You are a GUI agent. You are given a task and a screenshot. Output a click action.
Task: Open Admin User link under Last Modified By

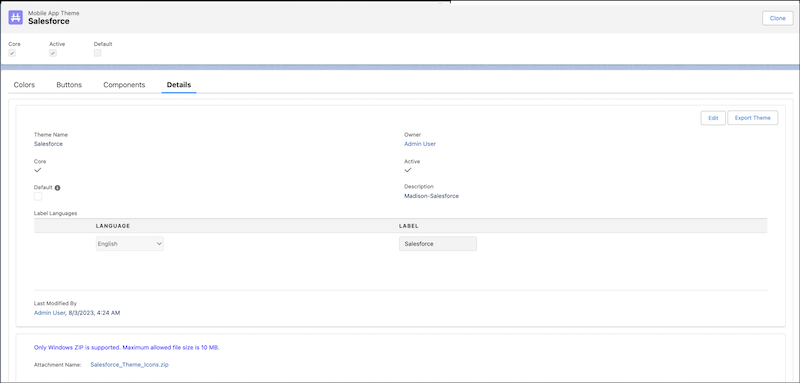pyautogui.click(x=50, y=313)
